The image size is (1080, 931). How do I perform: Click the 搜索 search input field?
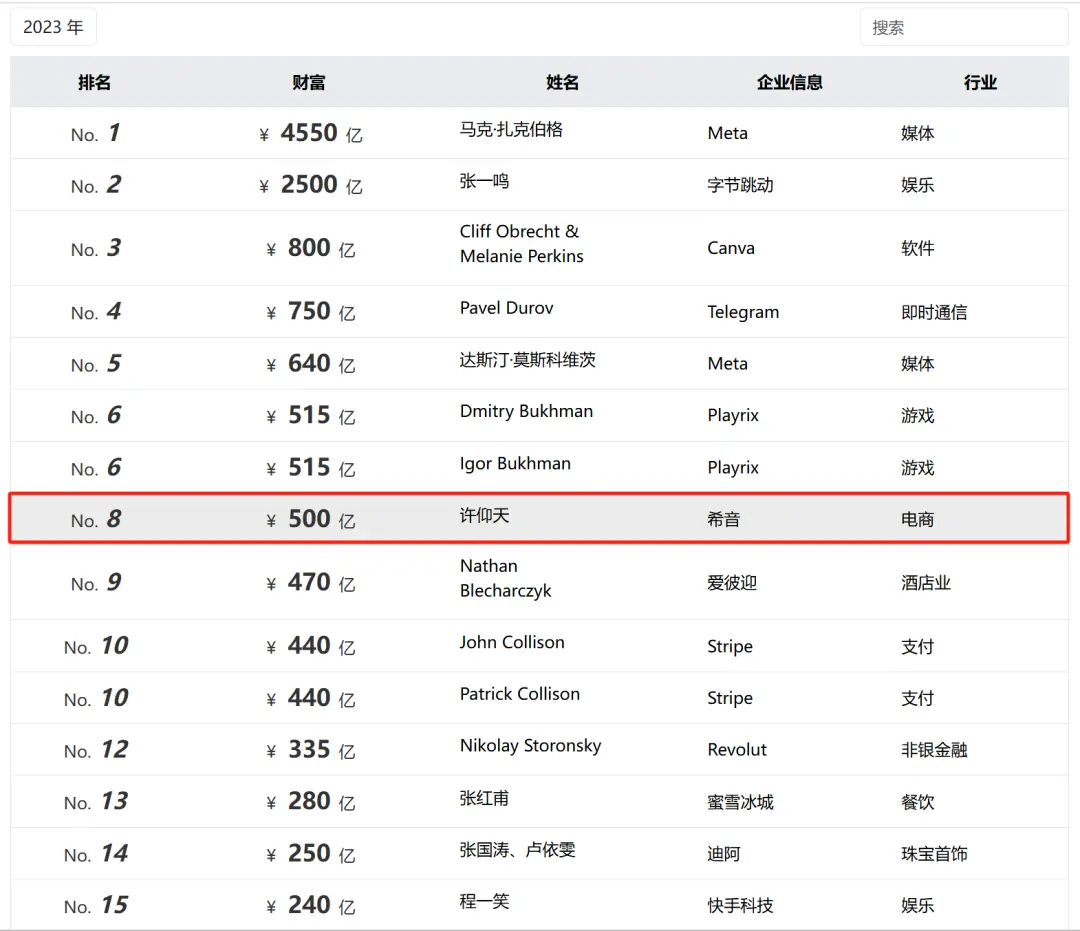pyautogui.click(x=963, y=27)
